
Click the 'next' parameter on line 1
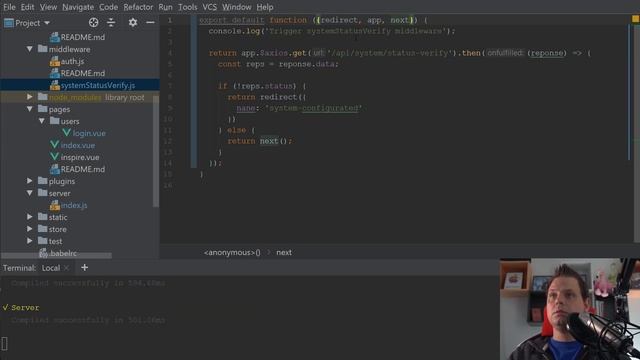click(x=400, y=20)
